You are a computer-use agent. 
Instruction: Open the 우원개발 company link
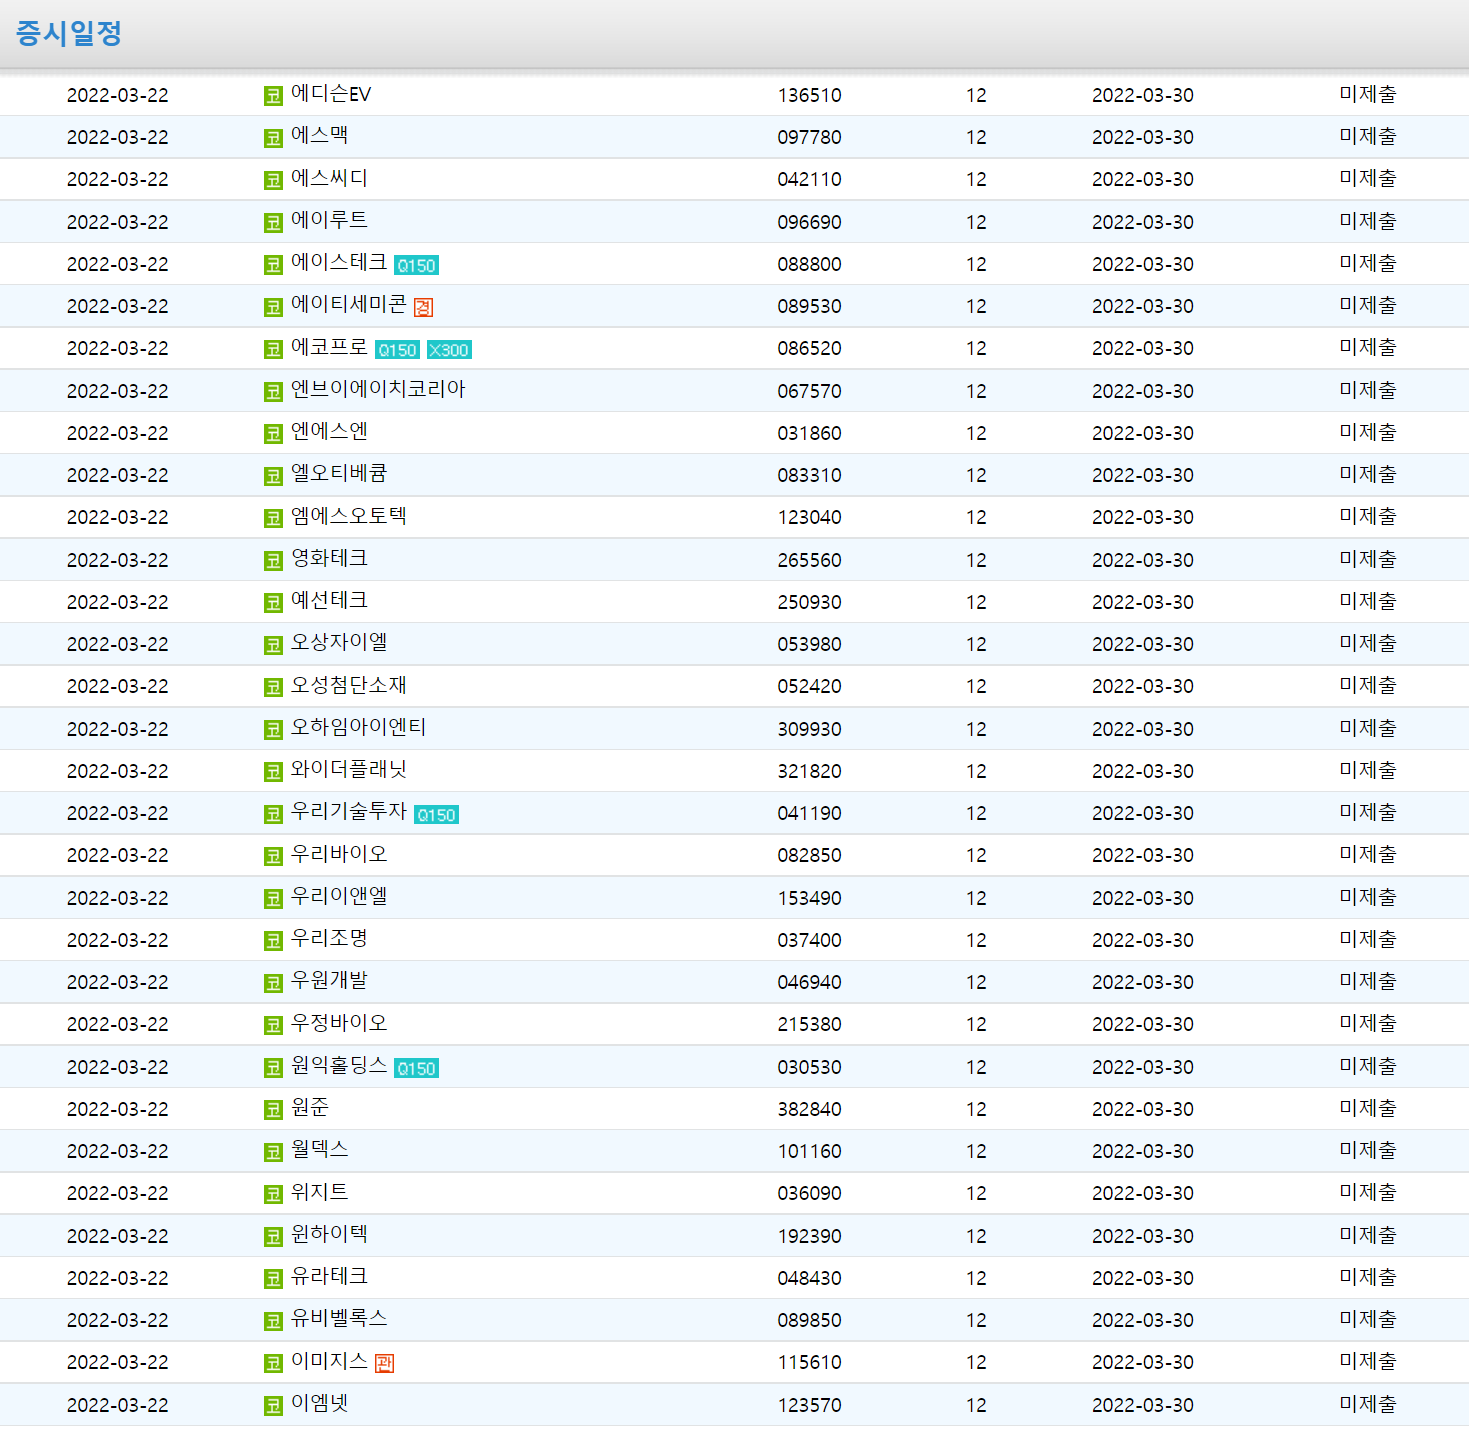[x=329, y=980]
